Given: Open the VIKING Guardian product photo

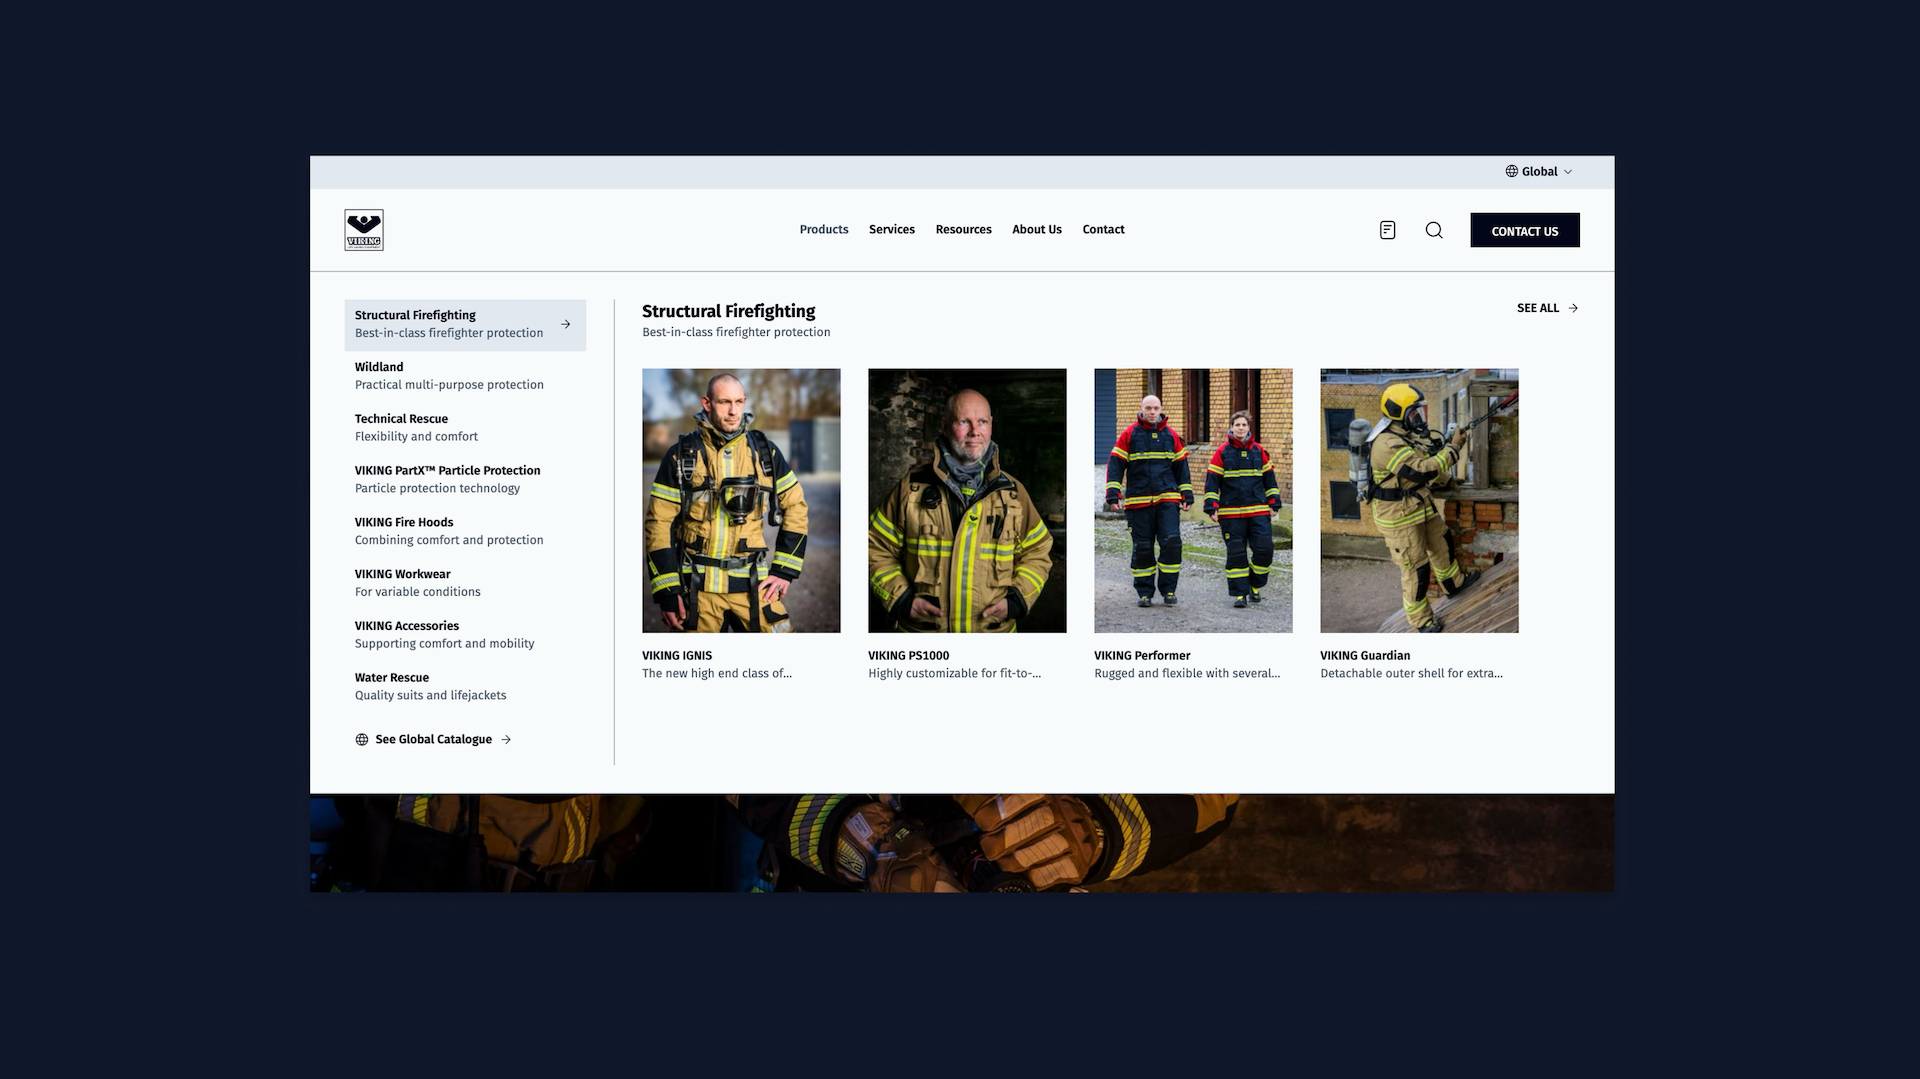Looking at the screenshot, I should 1419,501.
